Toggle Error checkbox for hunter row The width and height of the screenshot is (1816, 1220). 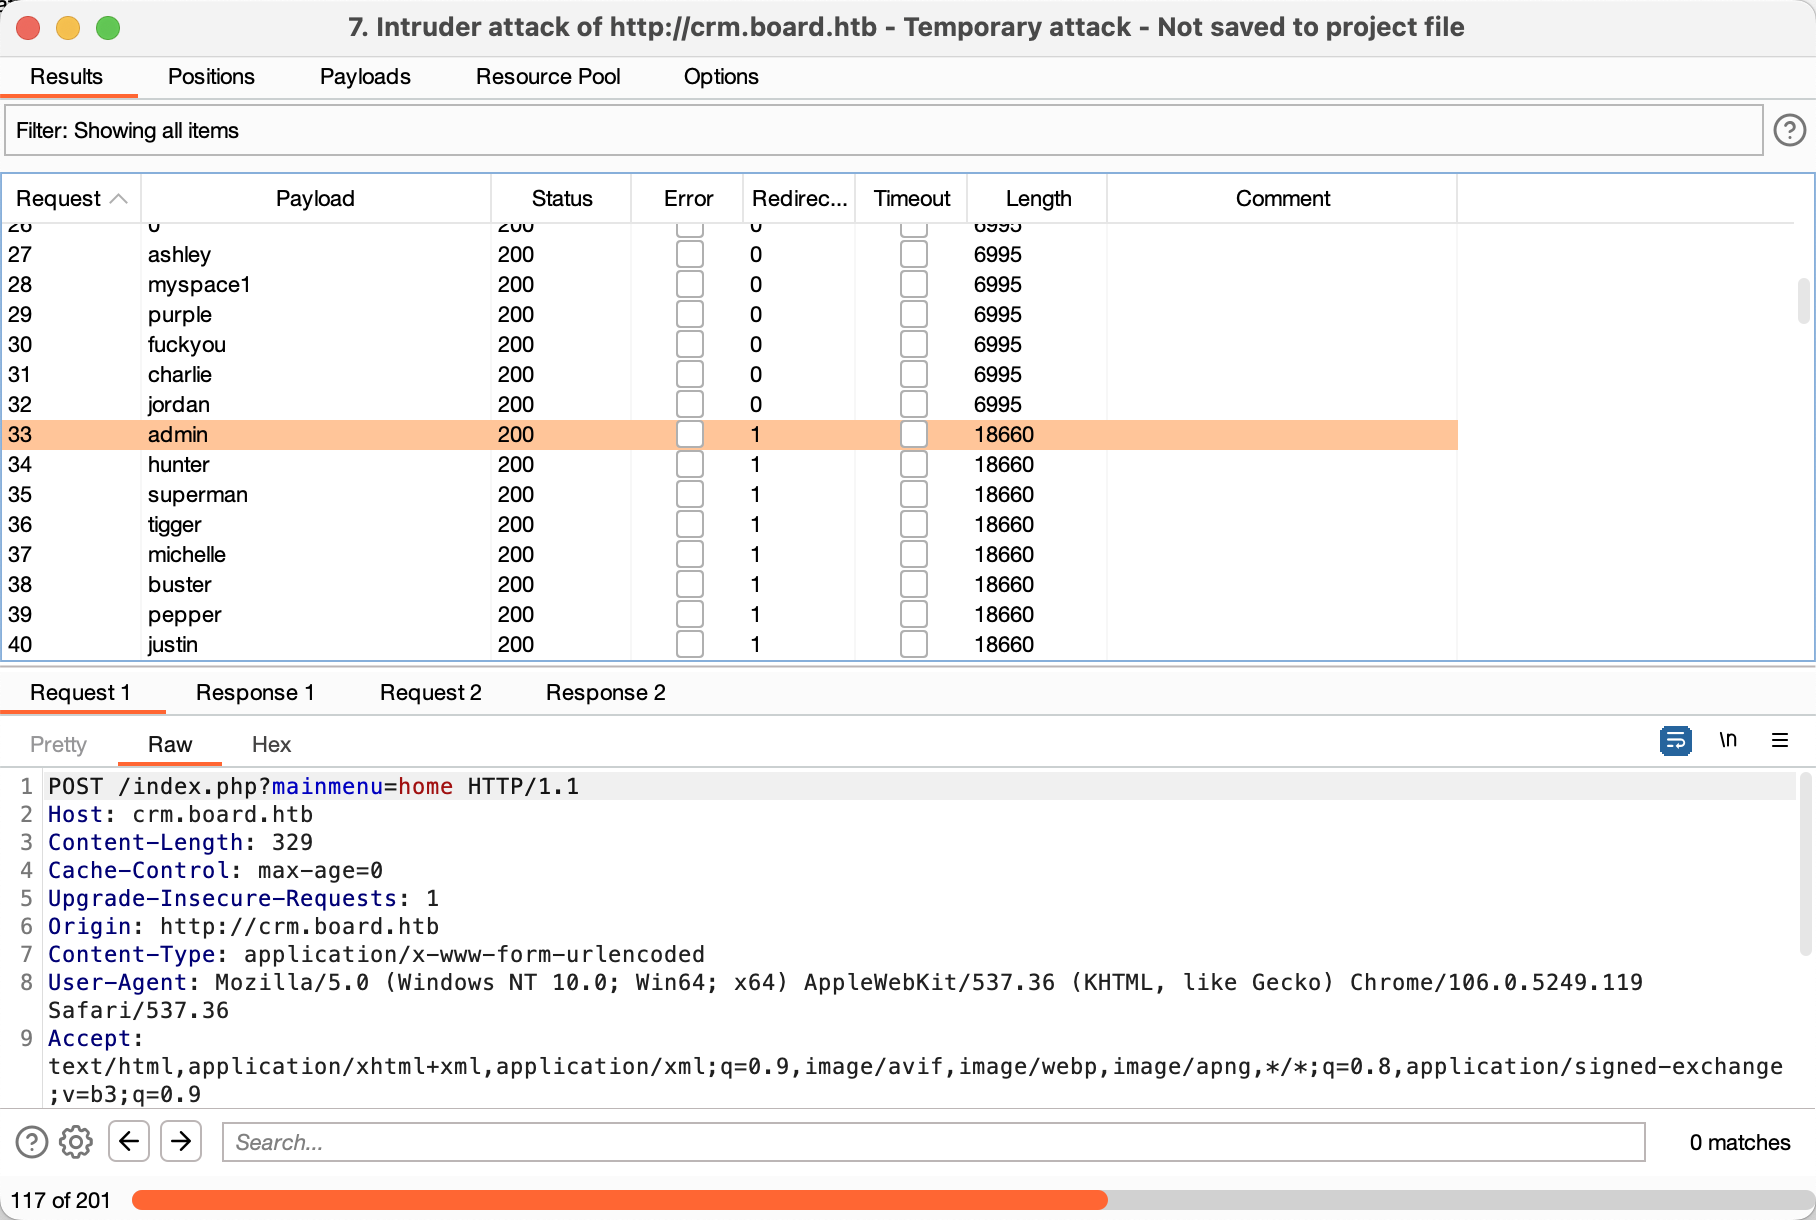point(689,465)
